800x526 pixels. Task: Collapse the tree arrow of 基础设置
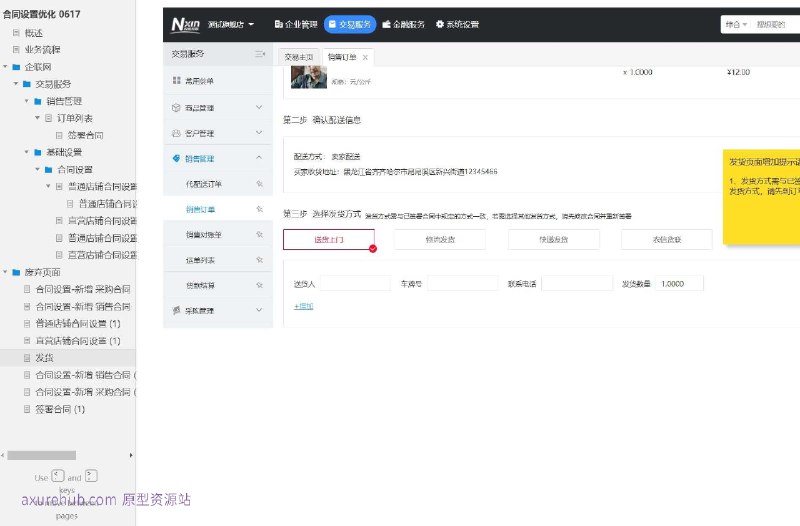27,152
